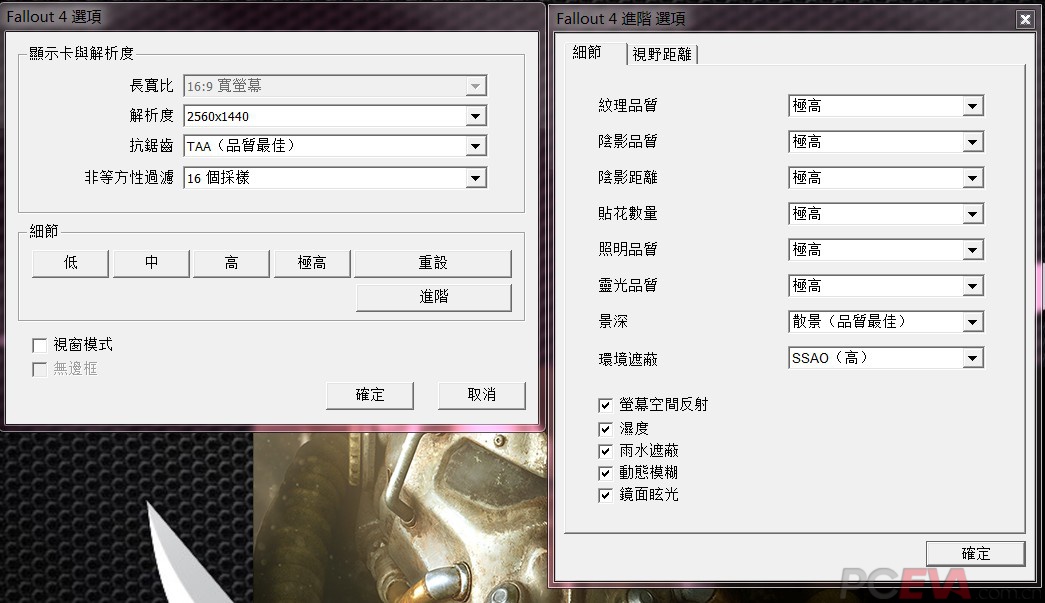Select the 細節 tab in advanced options

(x=594, y=53)
